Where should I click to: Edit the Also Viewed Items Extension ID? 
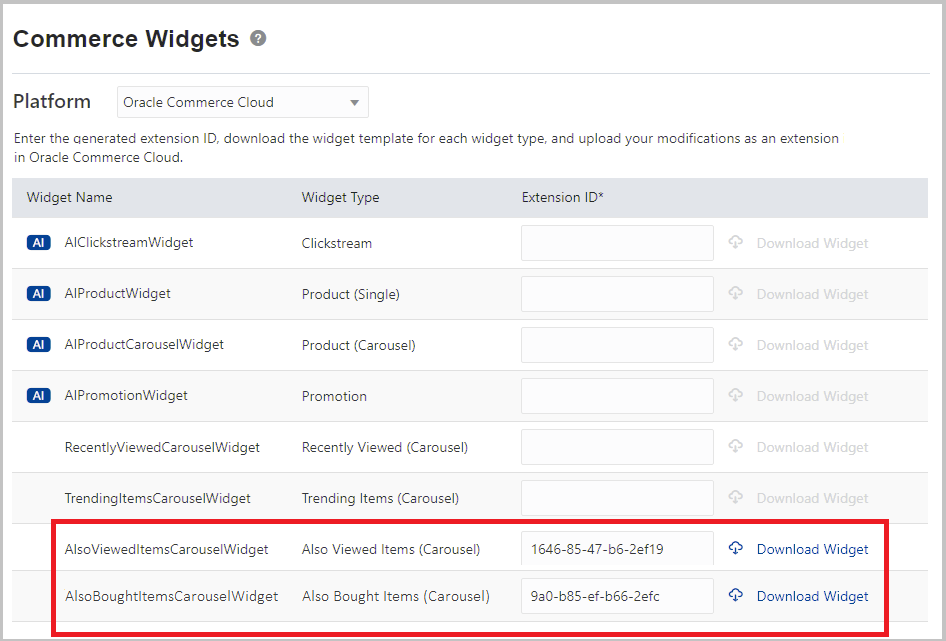point(617,549)
